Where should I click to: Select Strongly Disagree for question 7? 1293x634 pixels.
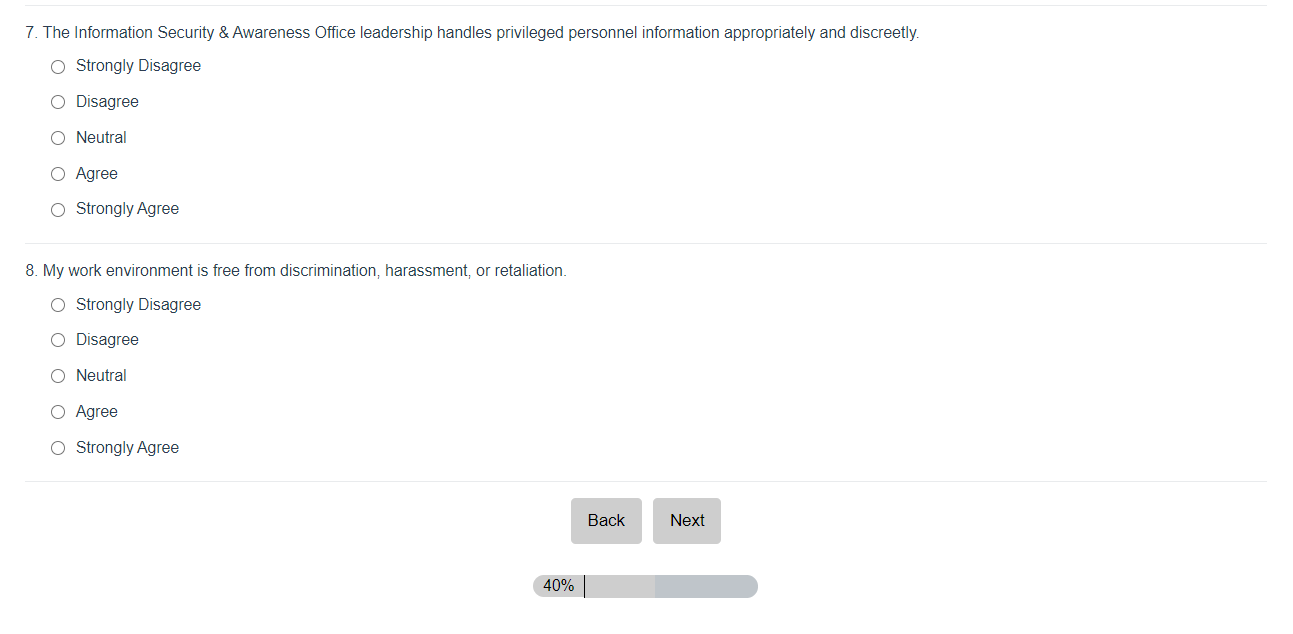tap(58, 67)
